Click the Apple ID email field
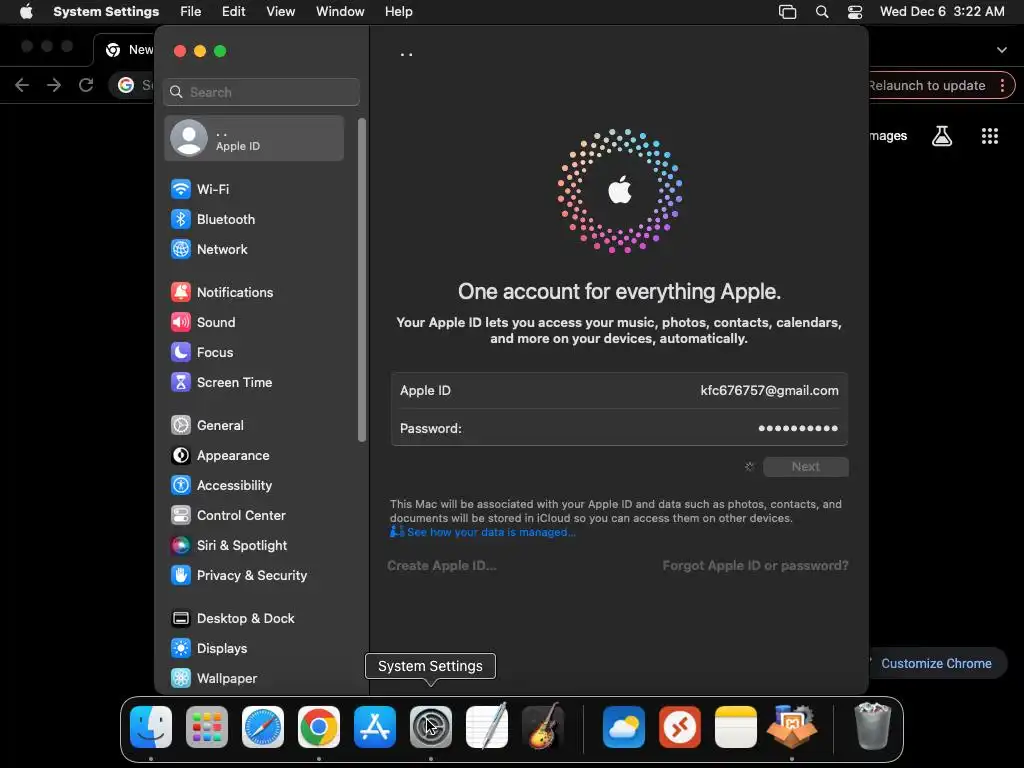Image resolution: width=1024 pixels, height=768 pixels. 619,391
